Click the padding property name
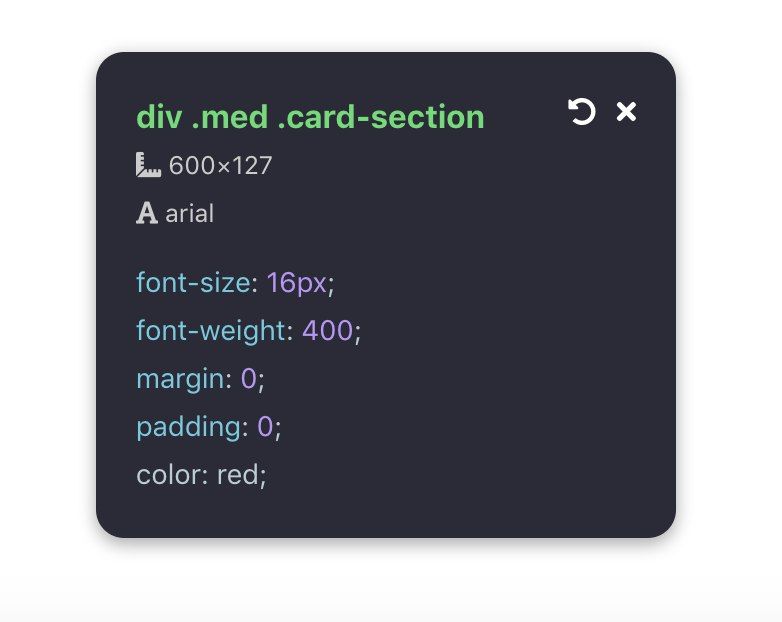 pos(188,427)
